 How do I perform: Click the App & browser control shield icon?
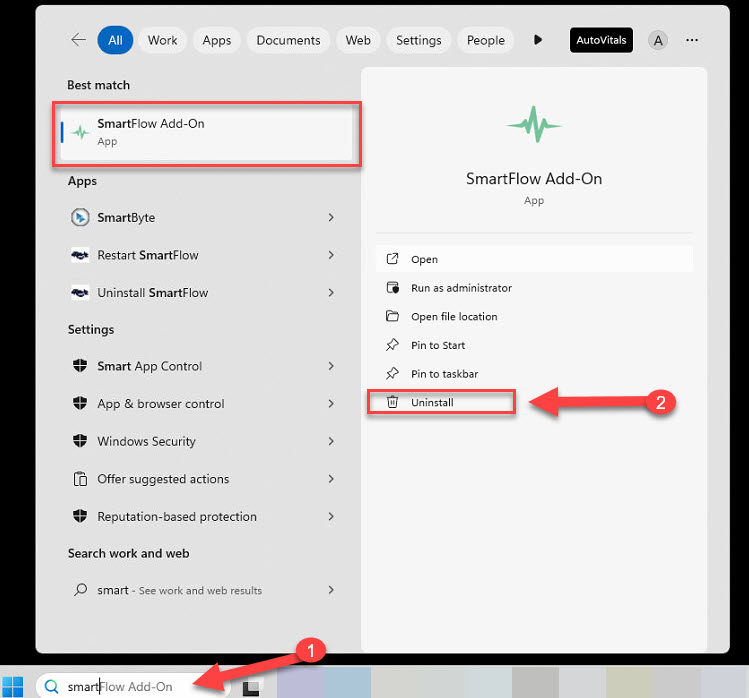coord(80,403)
